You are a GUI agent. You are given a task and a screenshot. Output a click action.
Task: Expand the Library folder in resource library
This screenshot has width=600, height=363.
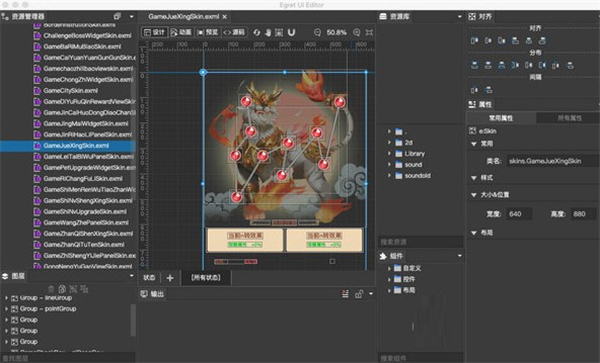[389, 154]
